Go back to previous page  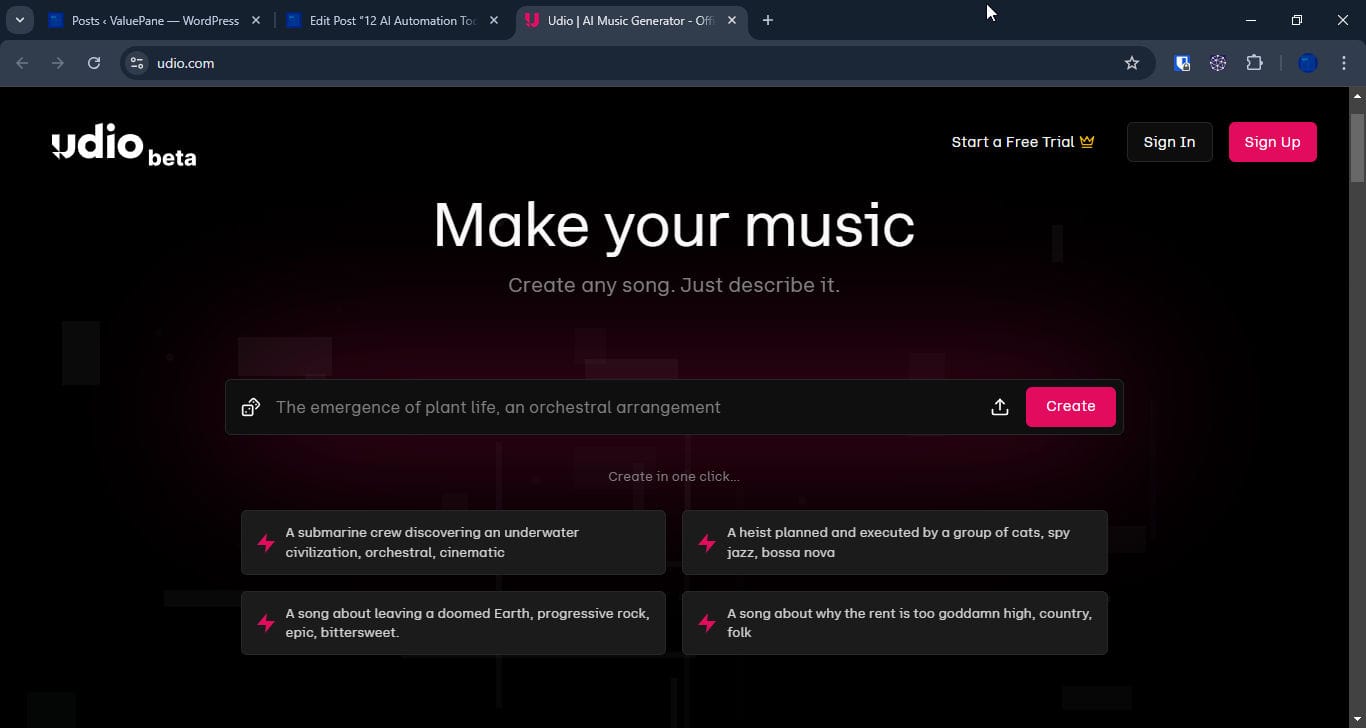click(22, 63)
